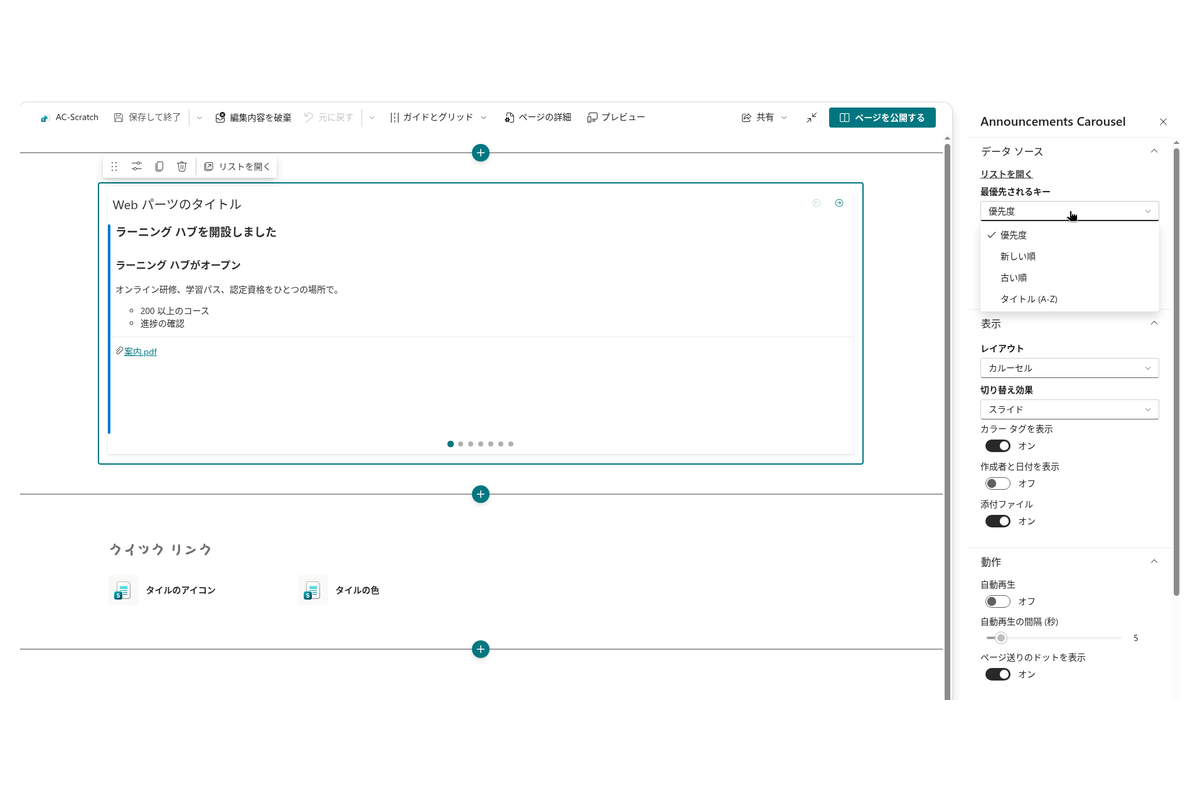Screen dimensions: 1200x800
Task: Click the collapse header arrows icon
Action: tap(812, 117)
